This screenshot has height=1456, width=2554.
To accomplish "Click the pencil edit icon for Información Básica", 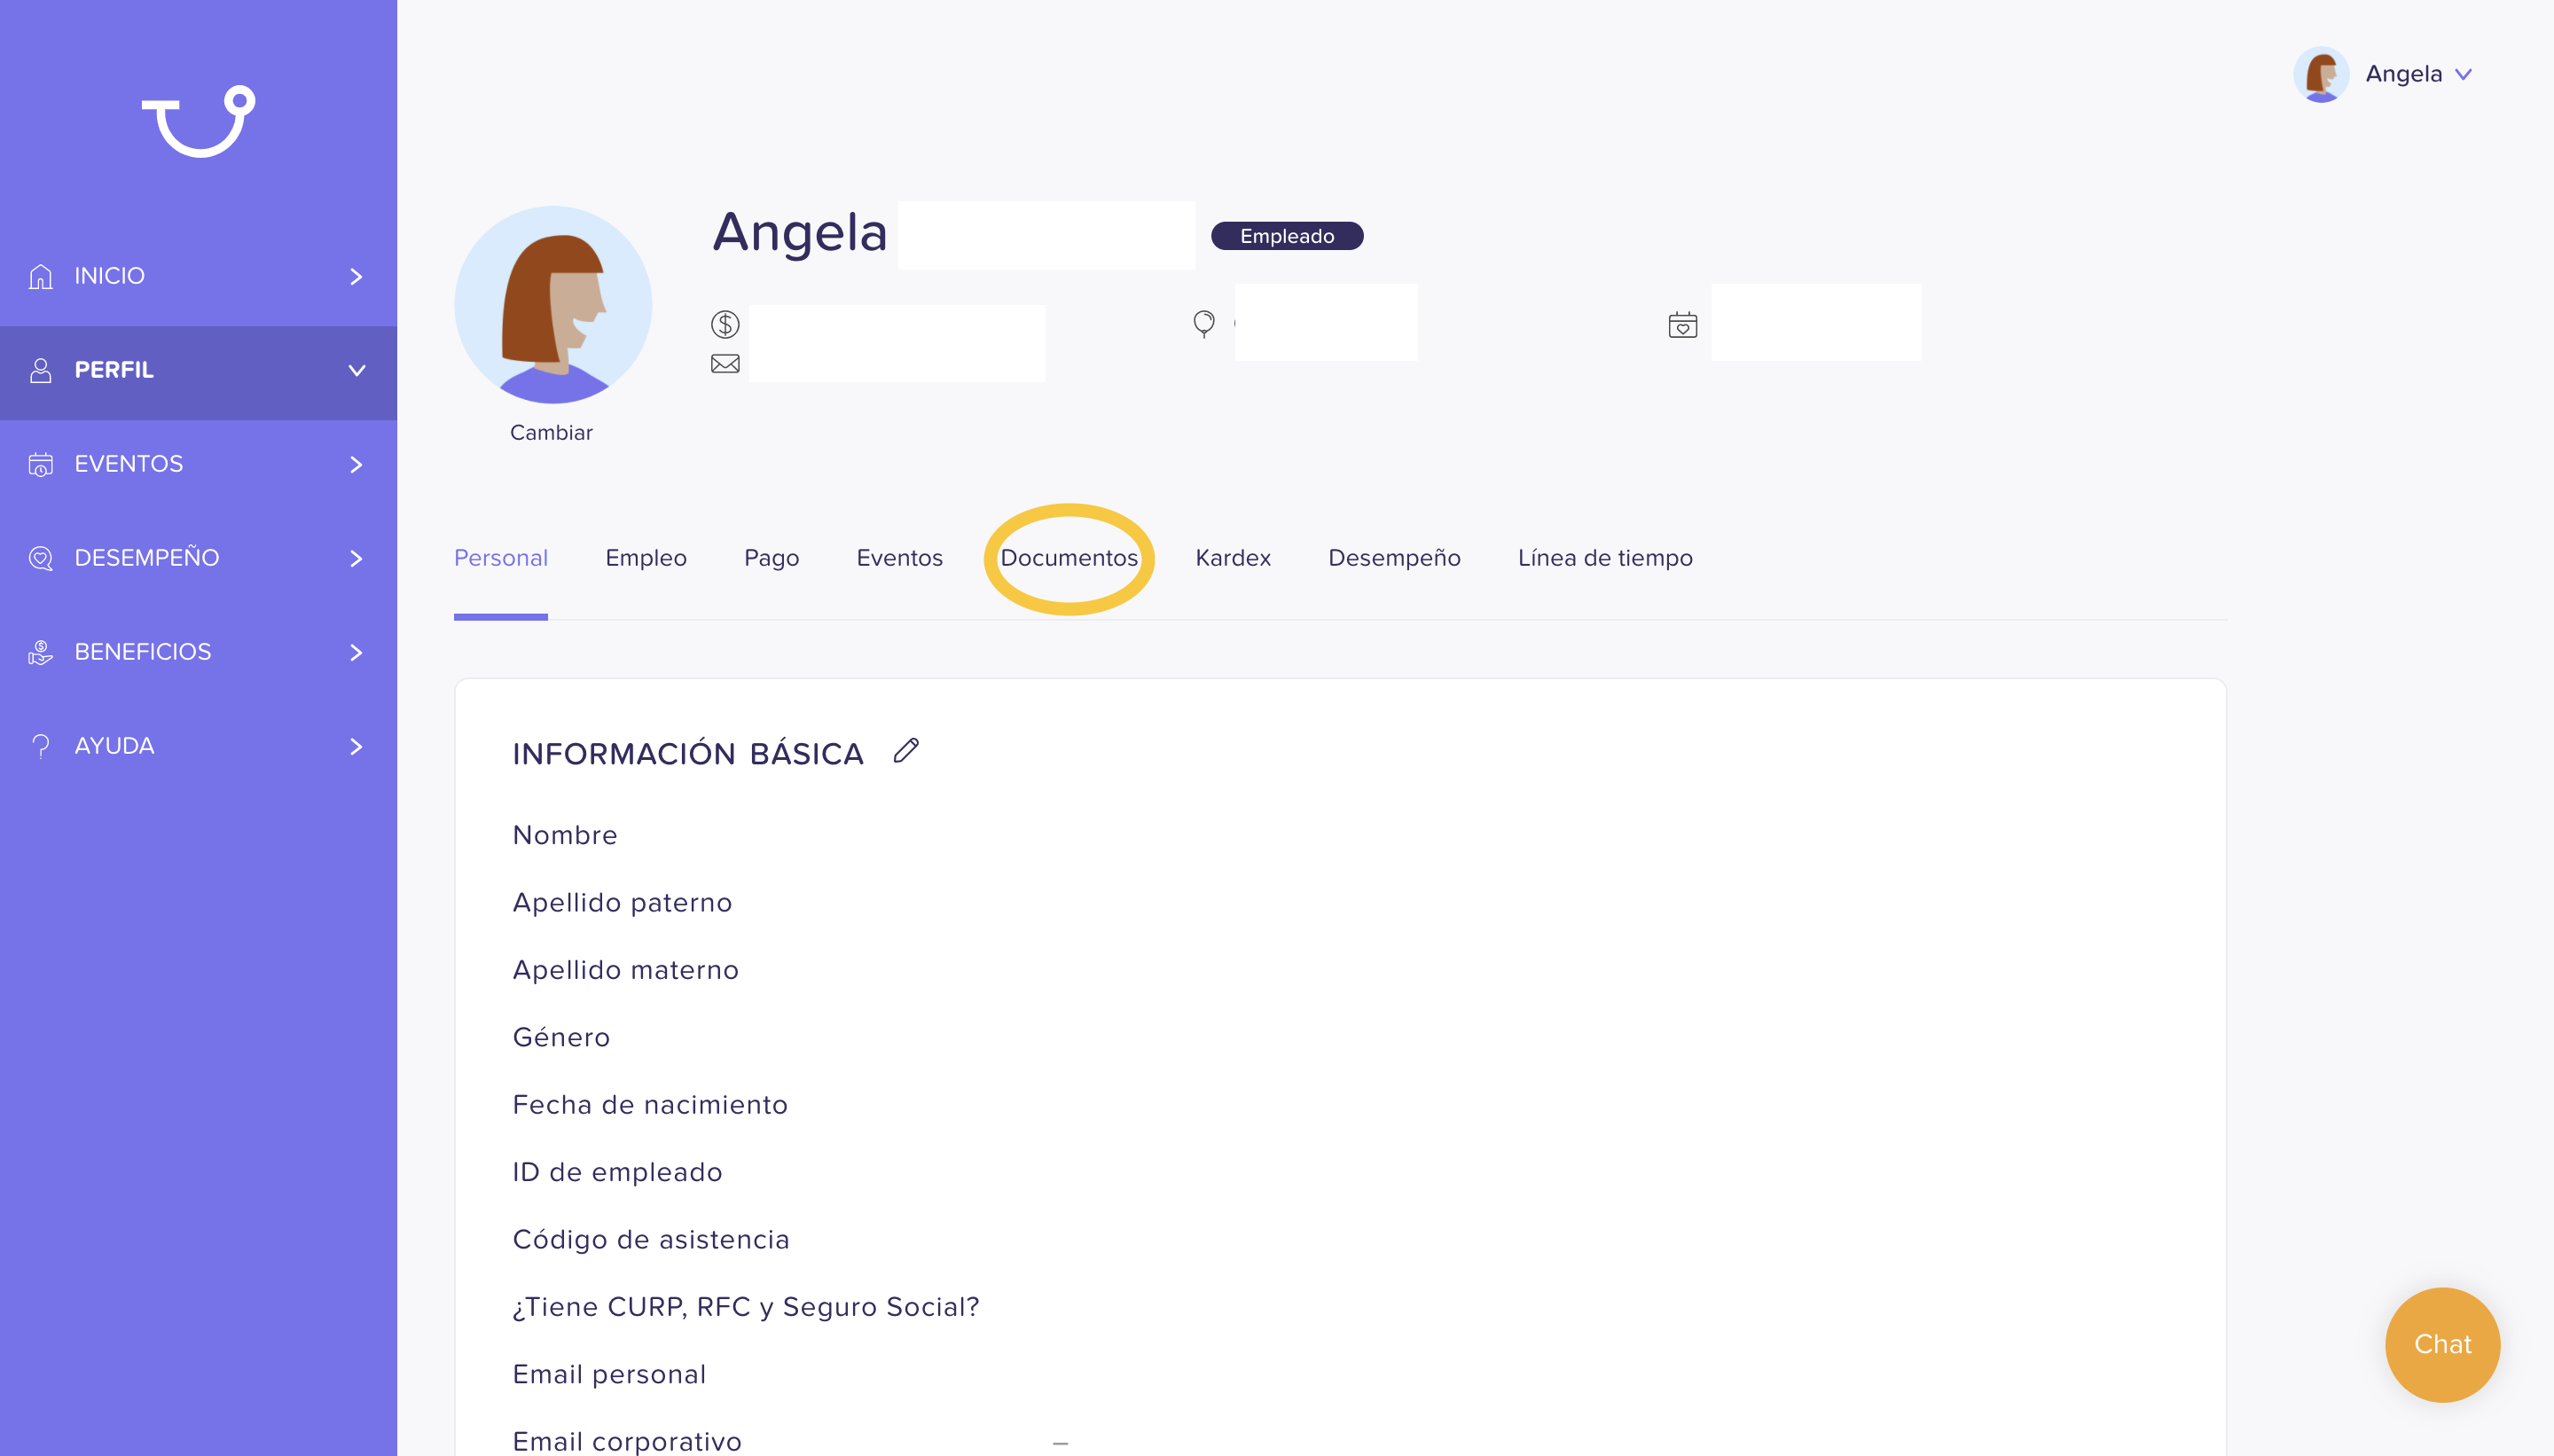I will pyautogui.click(x=906, y=750).
